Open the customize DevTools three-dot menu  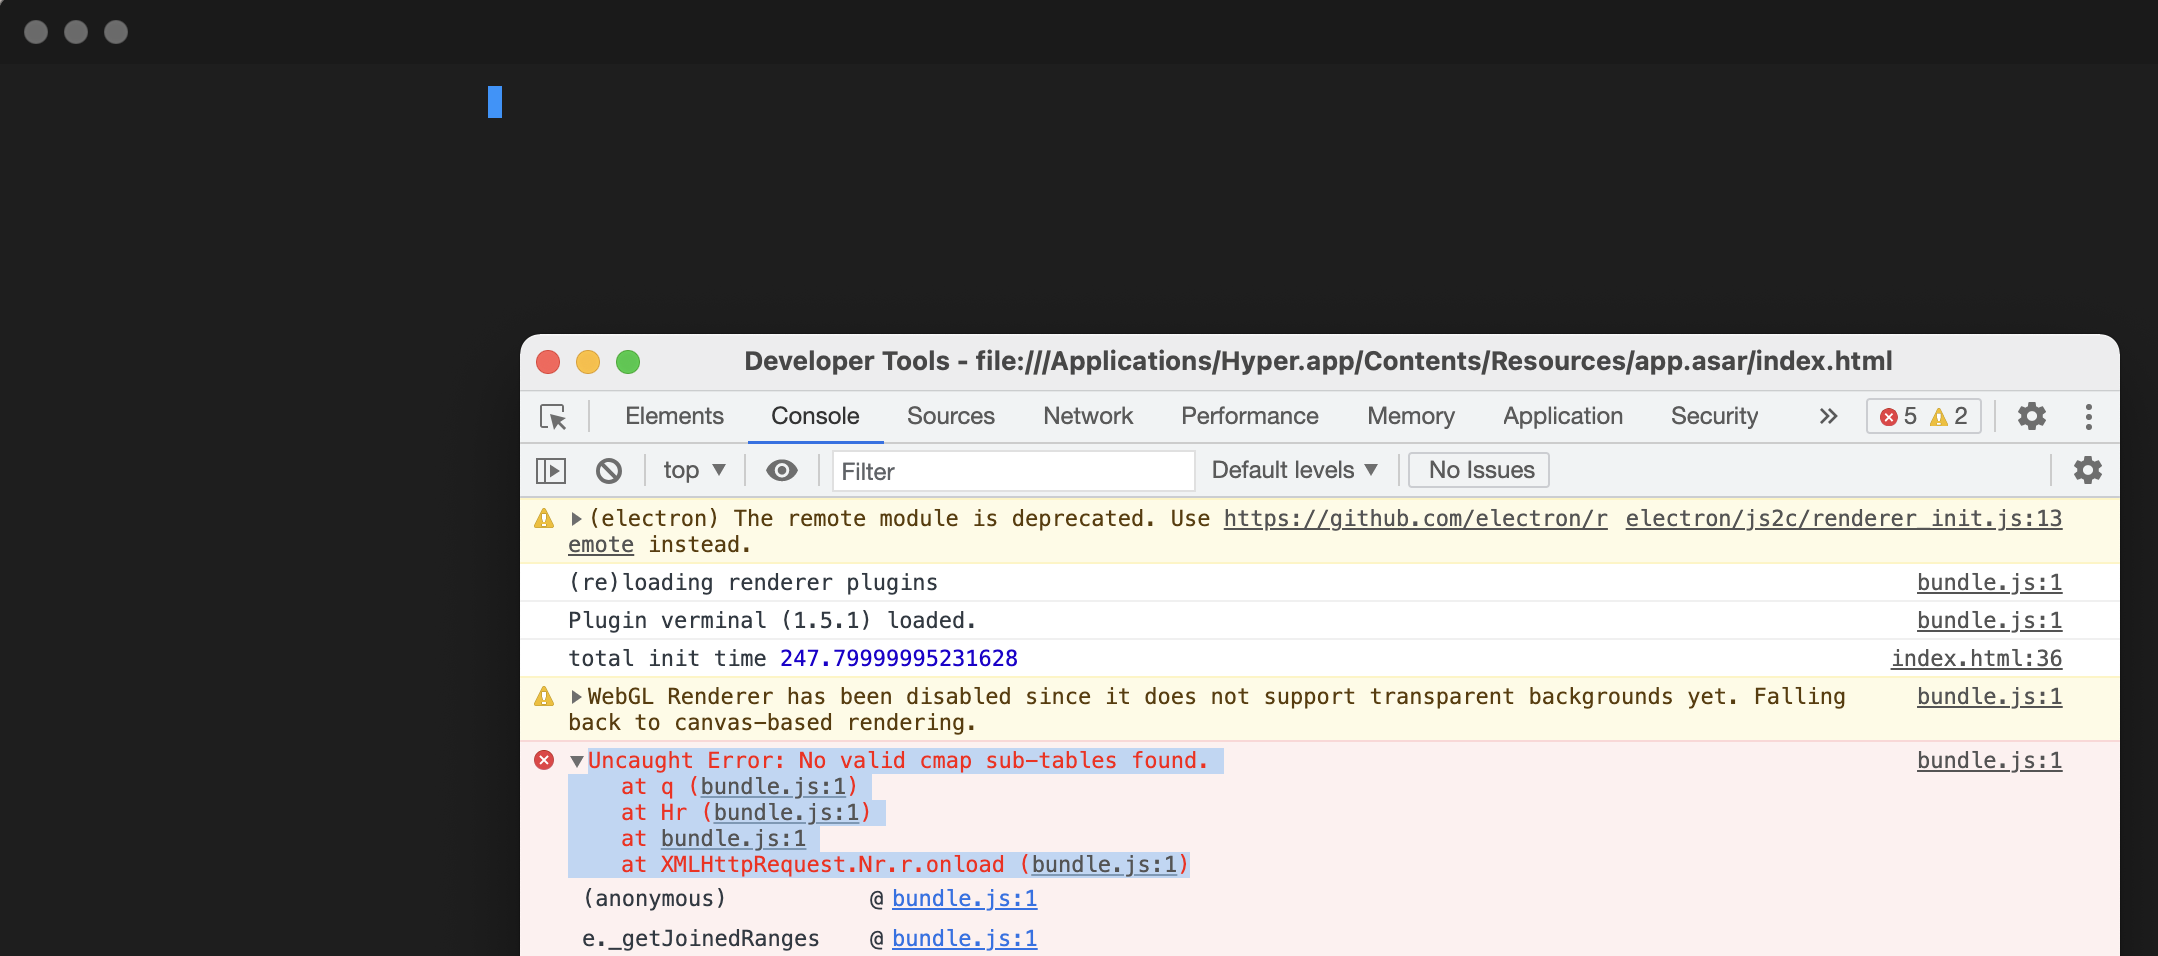tap(2089, 417)
